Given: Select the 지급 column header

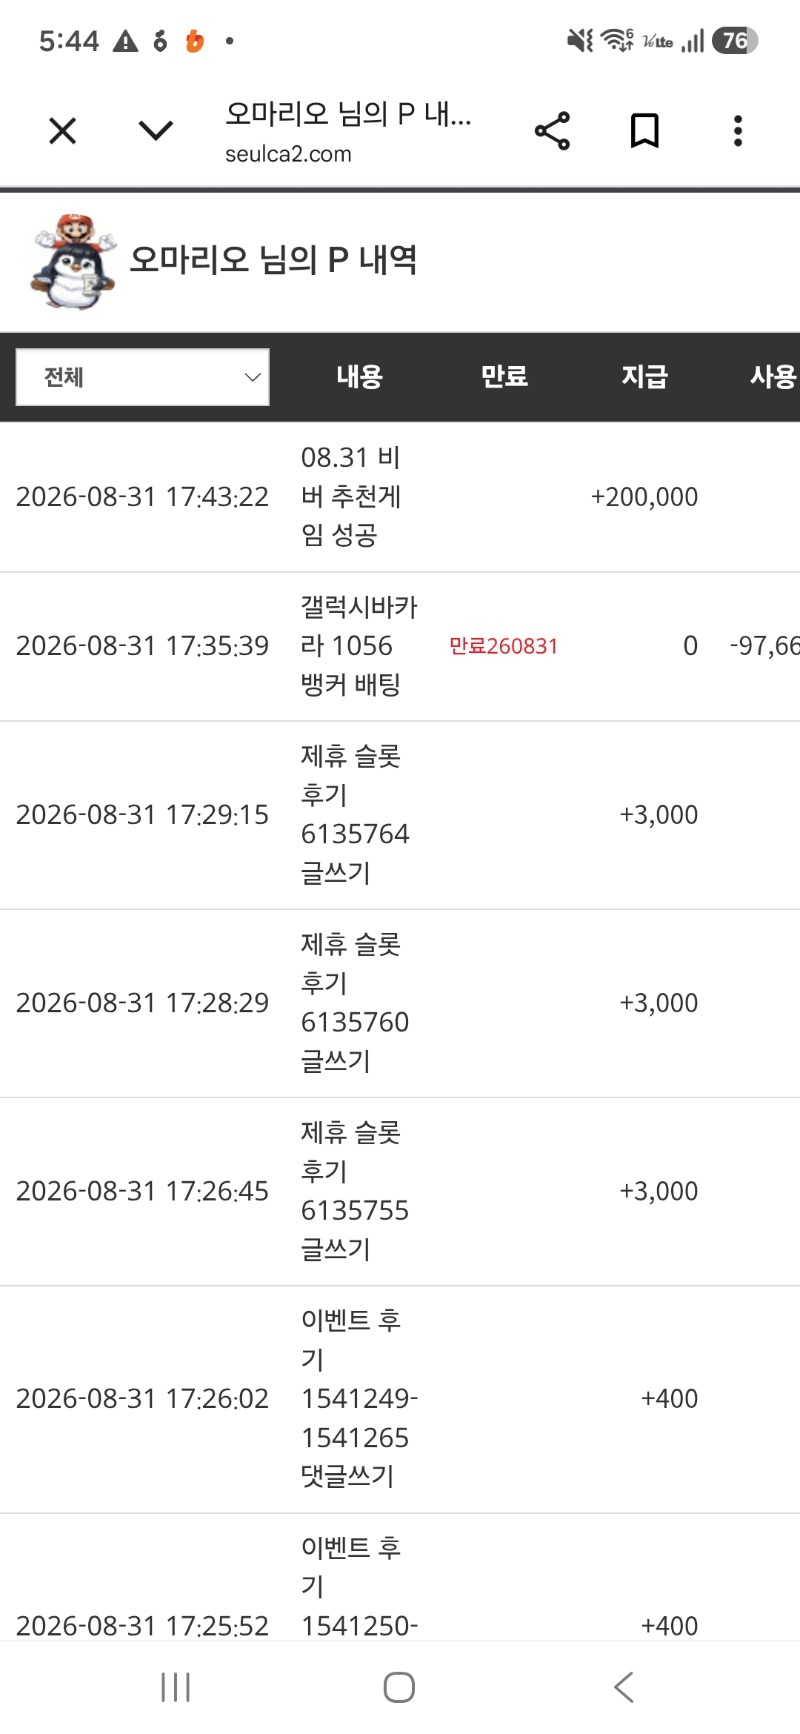Looking at the screenshot, I should point(645,377).
